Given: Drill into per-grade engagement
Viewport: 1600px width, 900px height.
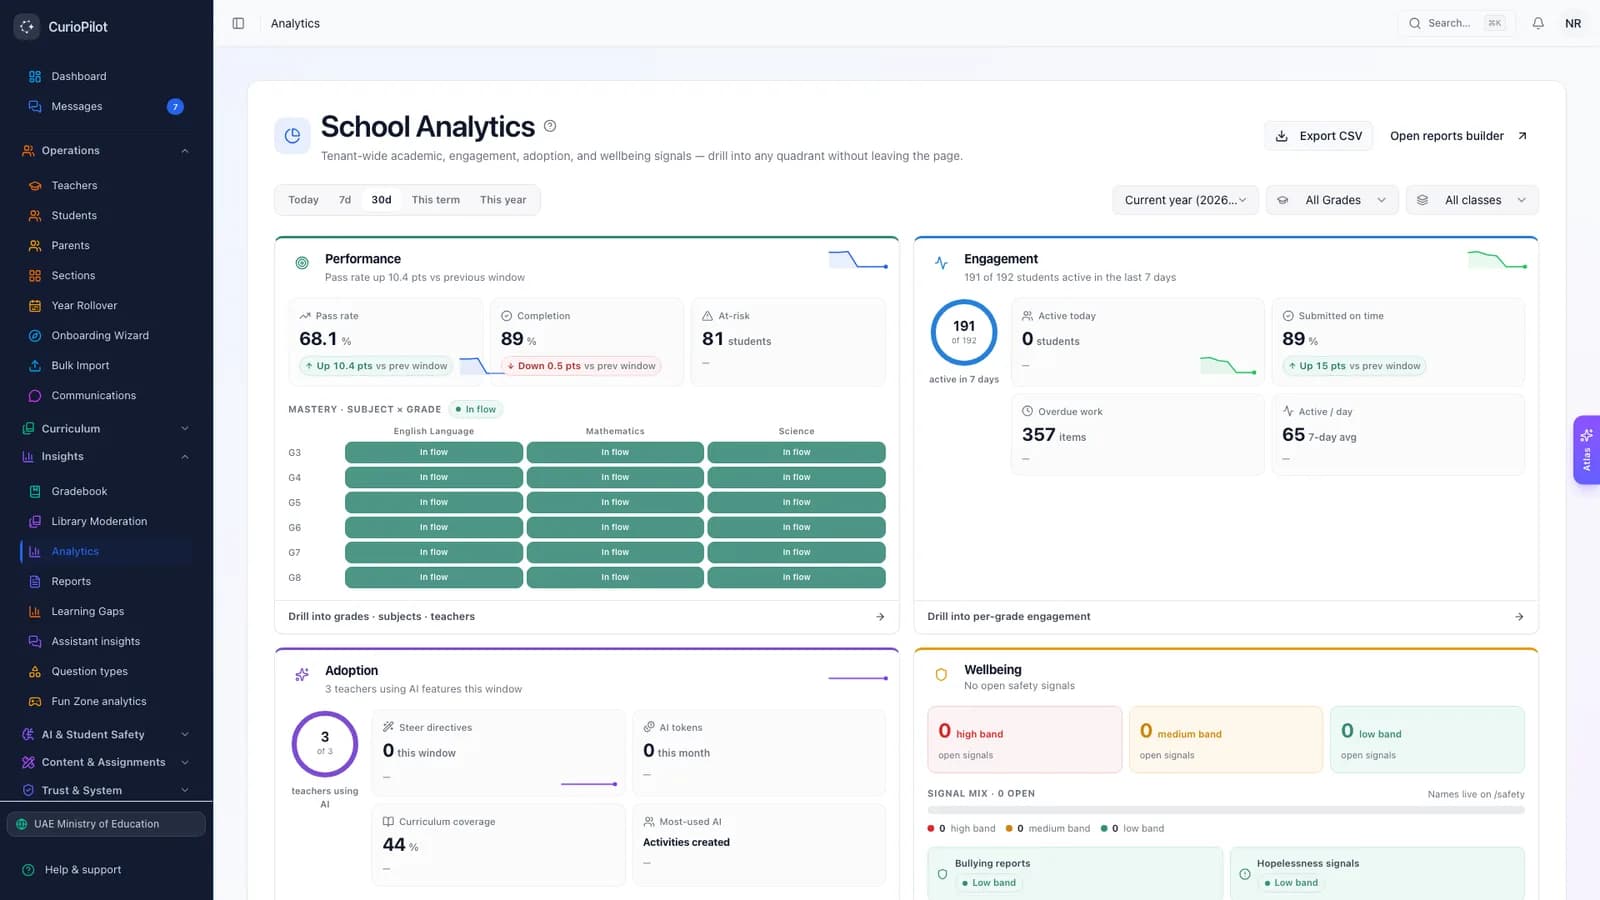Looking at the screenshot, I should click(x=1226, y=616).
